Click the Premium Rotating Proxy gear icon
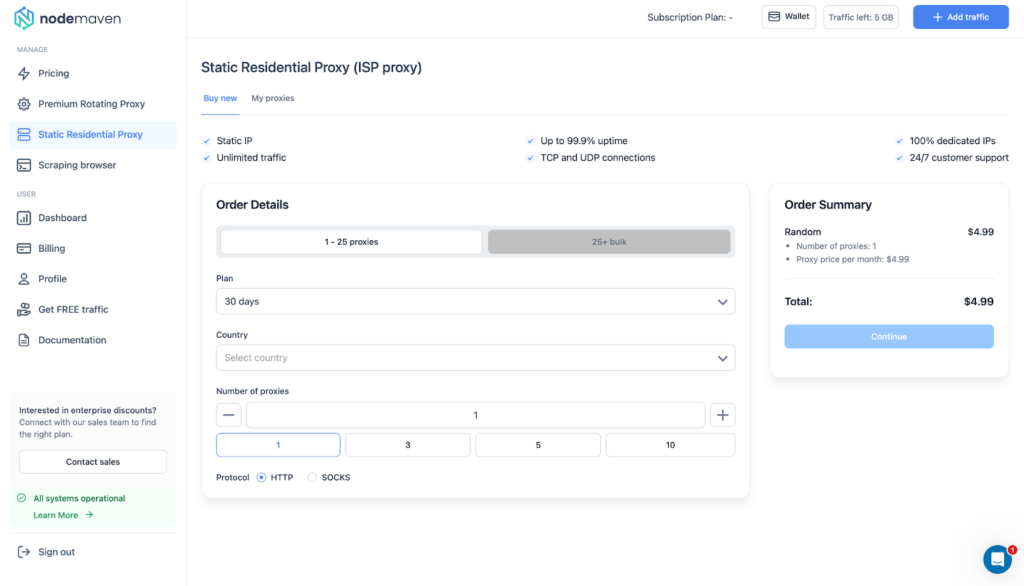 [x=24, y=104]
